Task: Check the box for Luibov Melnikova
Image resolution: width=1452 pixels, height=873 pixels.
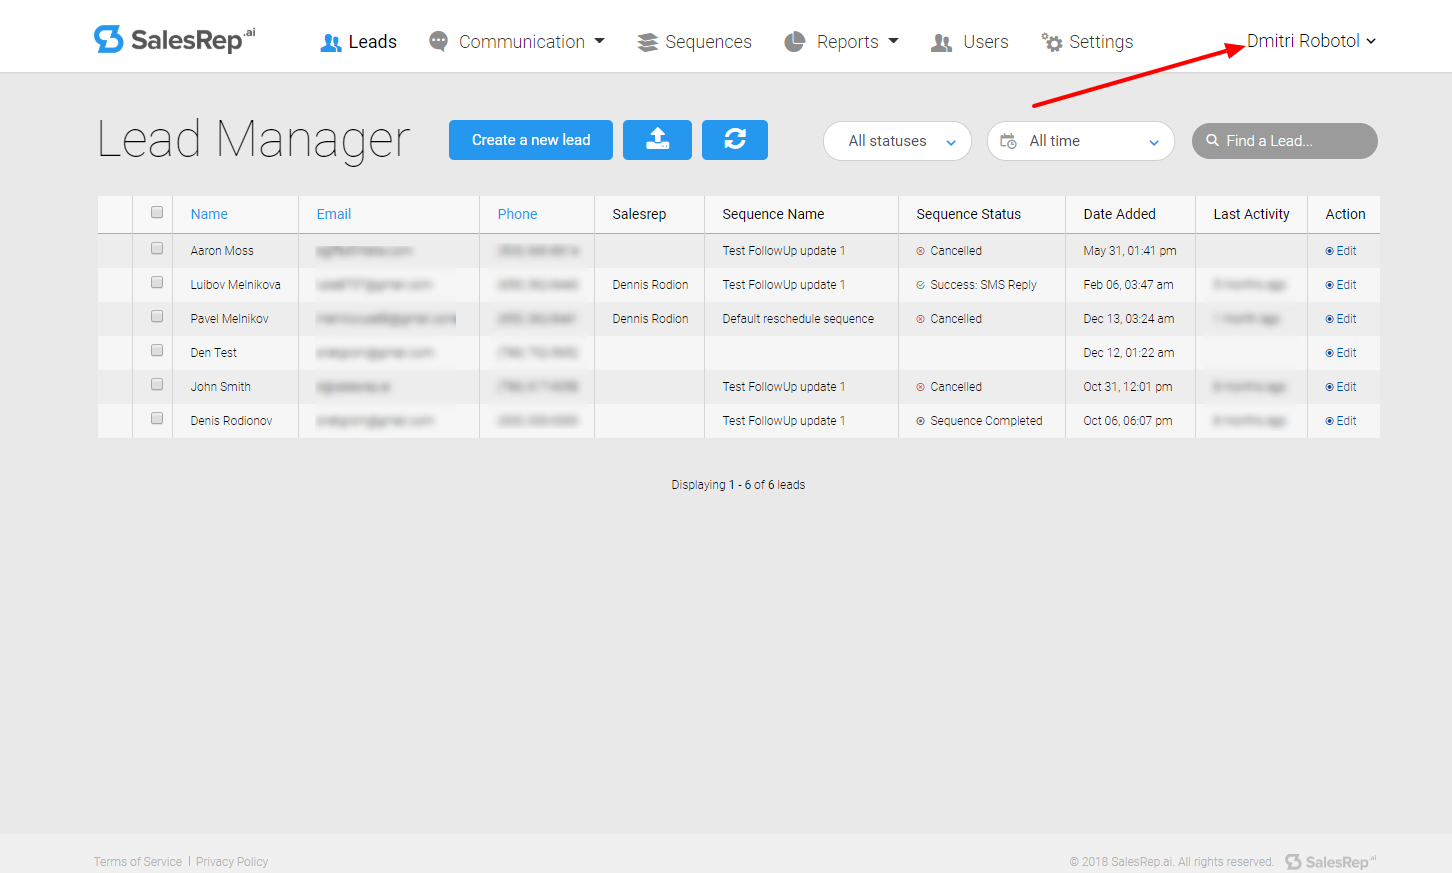Action: pyautogui.click(x=157, y=282)
